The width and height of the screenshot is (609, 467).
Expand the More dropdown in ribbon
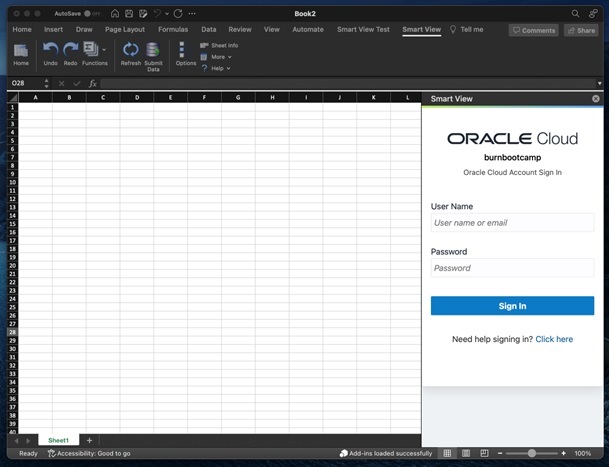(219, 57)
